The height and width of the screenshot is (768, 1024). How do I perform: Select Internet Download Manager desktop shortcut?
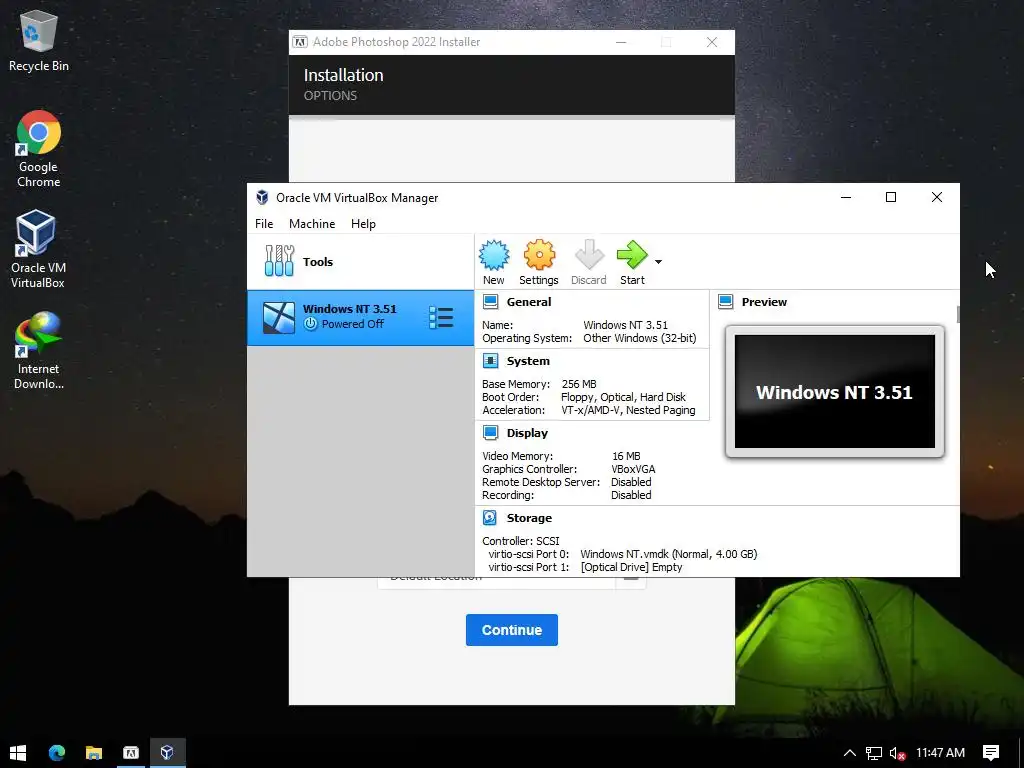[x=39, y=351]
